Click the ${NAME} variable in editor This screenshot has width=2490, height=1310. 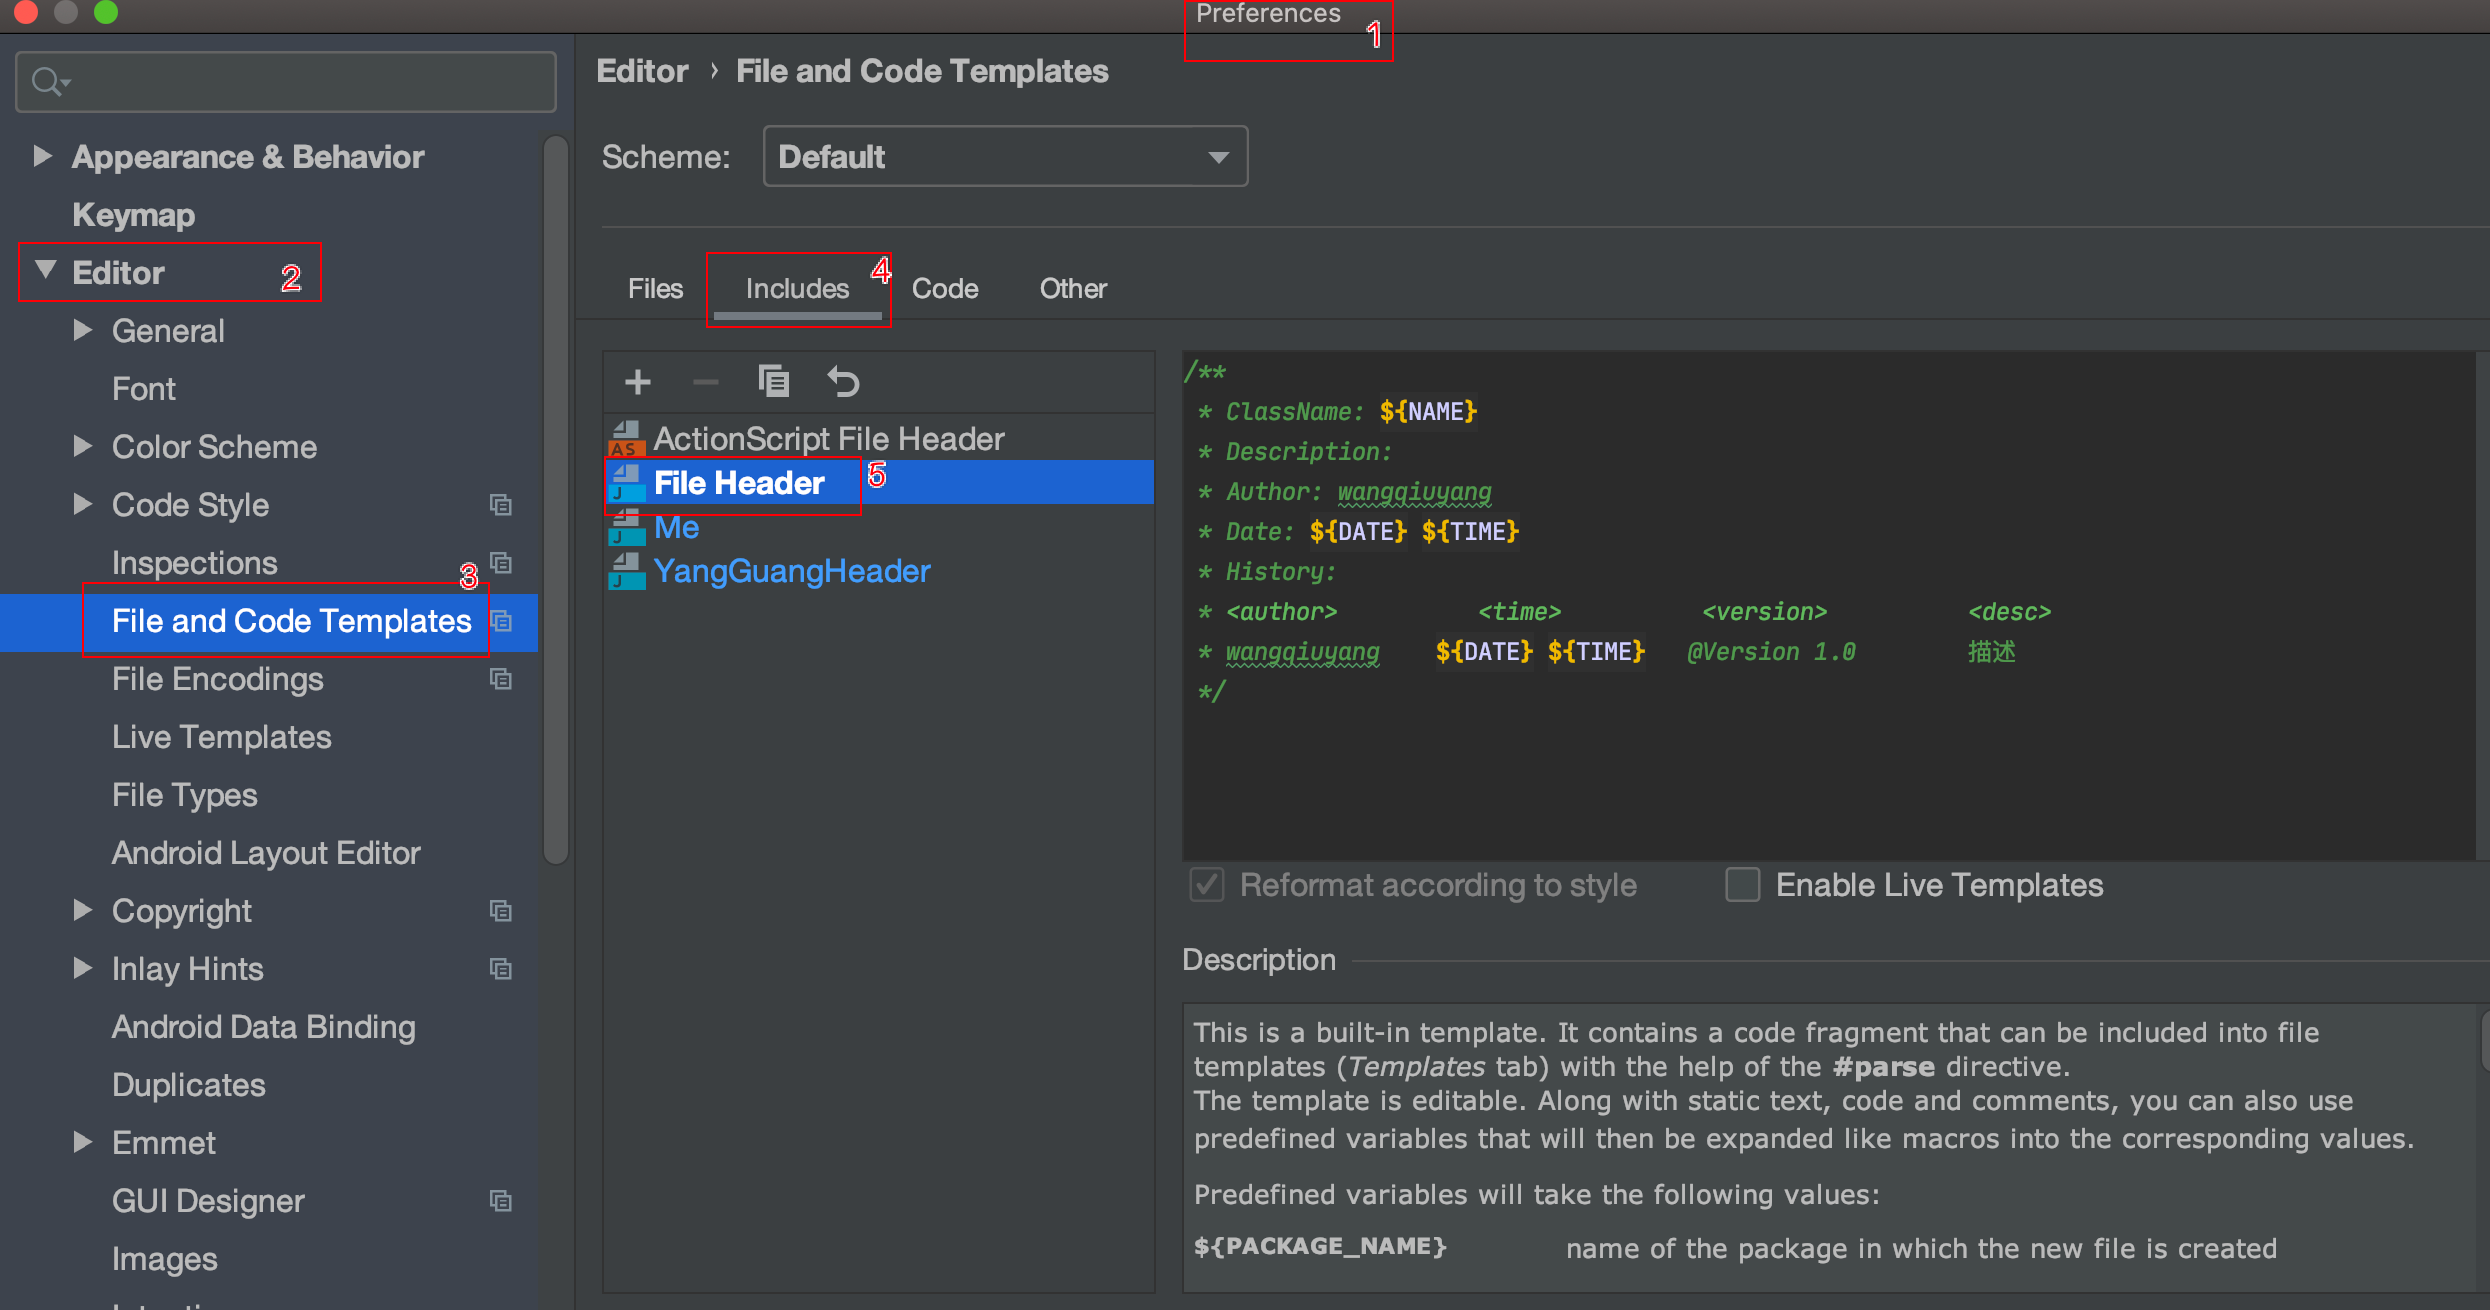1428,412
